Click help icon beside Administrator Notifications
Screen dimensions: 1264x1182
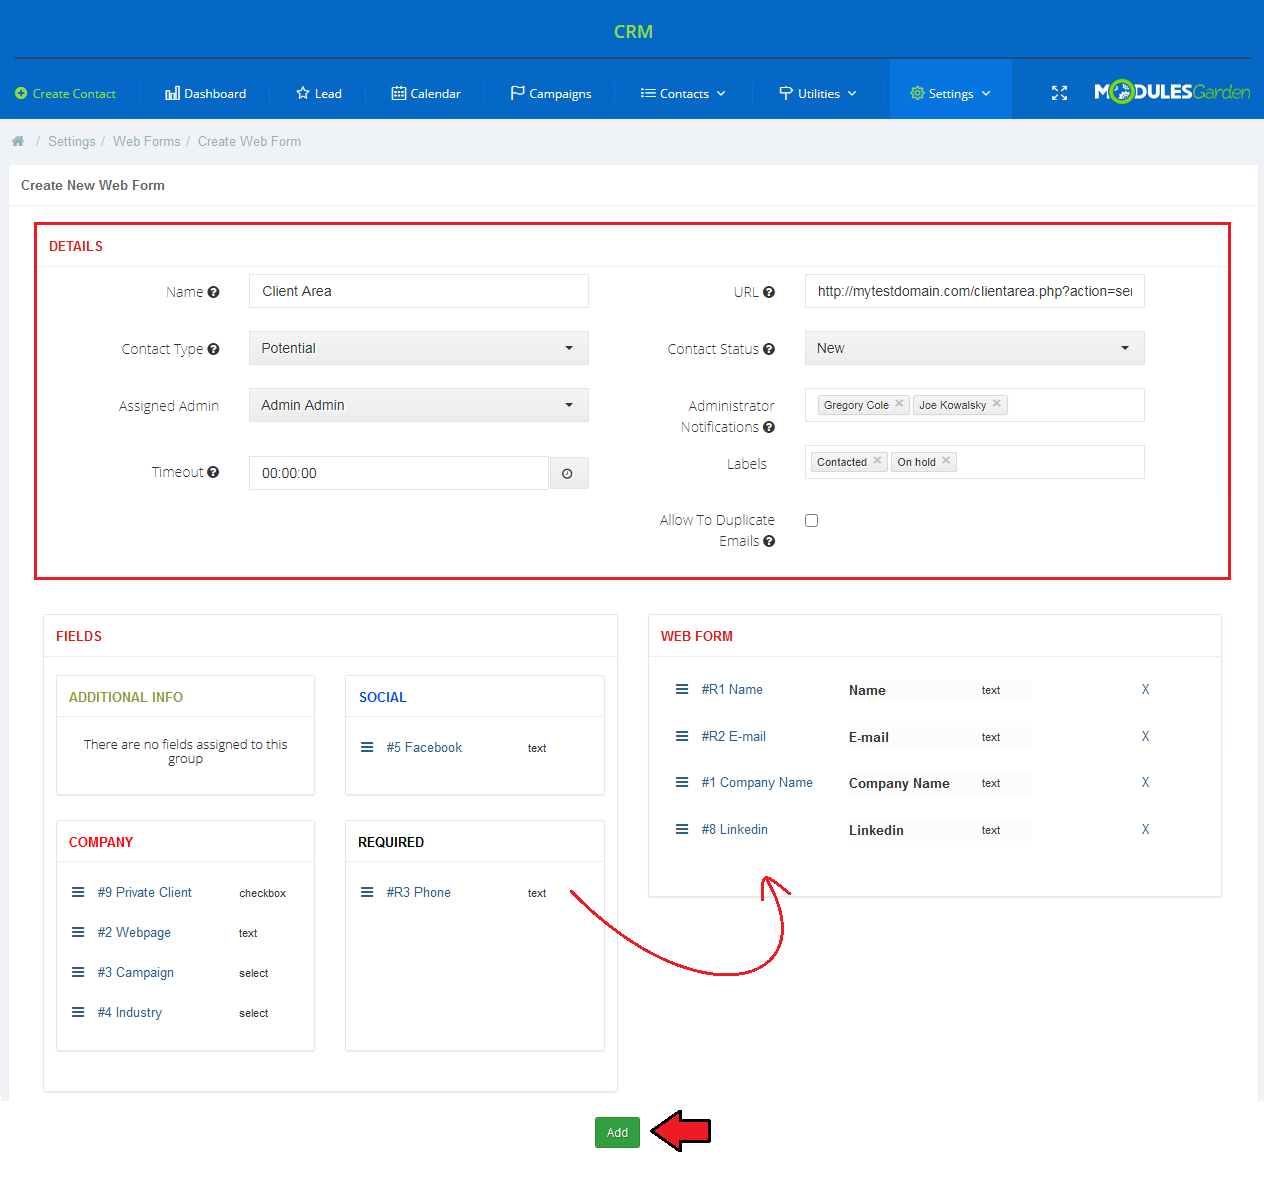click(769, 427)
